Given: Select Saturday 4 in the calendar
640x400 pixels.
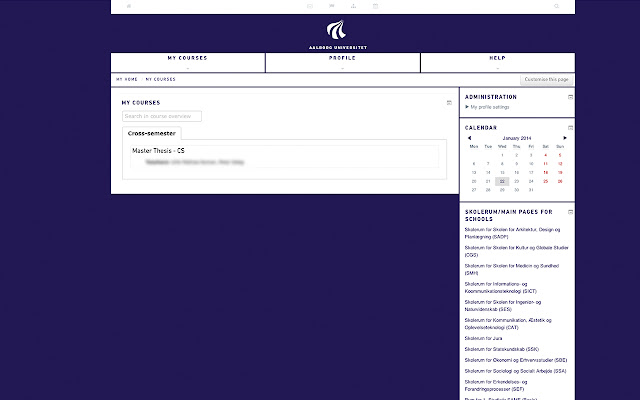Looking at the screenshot, I should (x=545, y=155).
